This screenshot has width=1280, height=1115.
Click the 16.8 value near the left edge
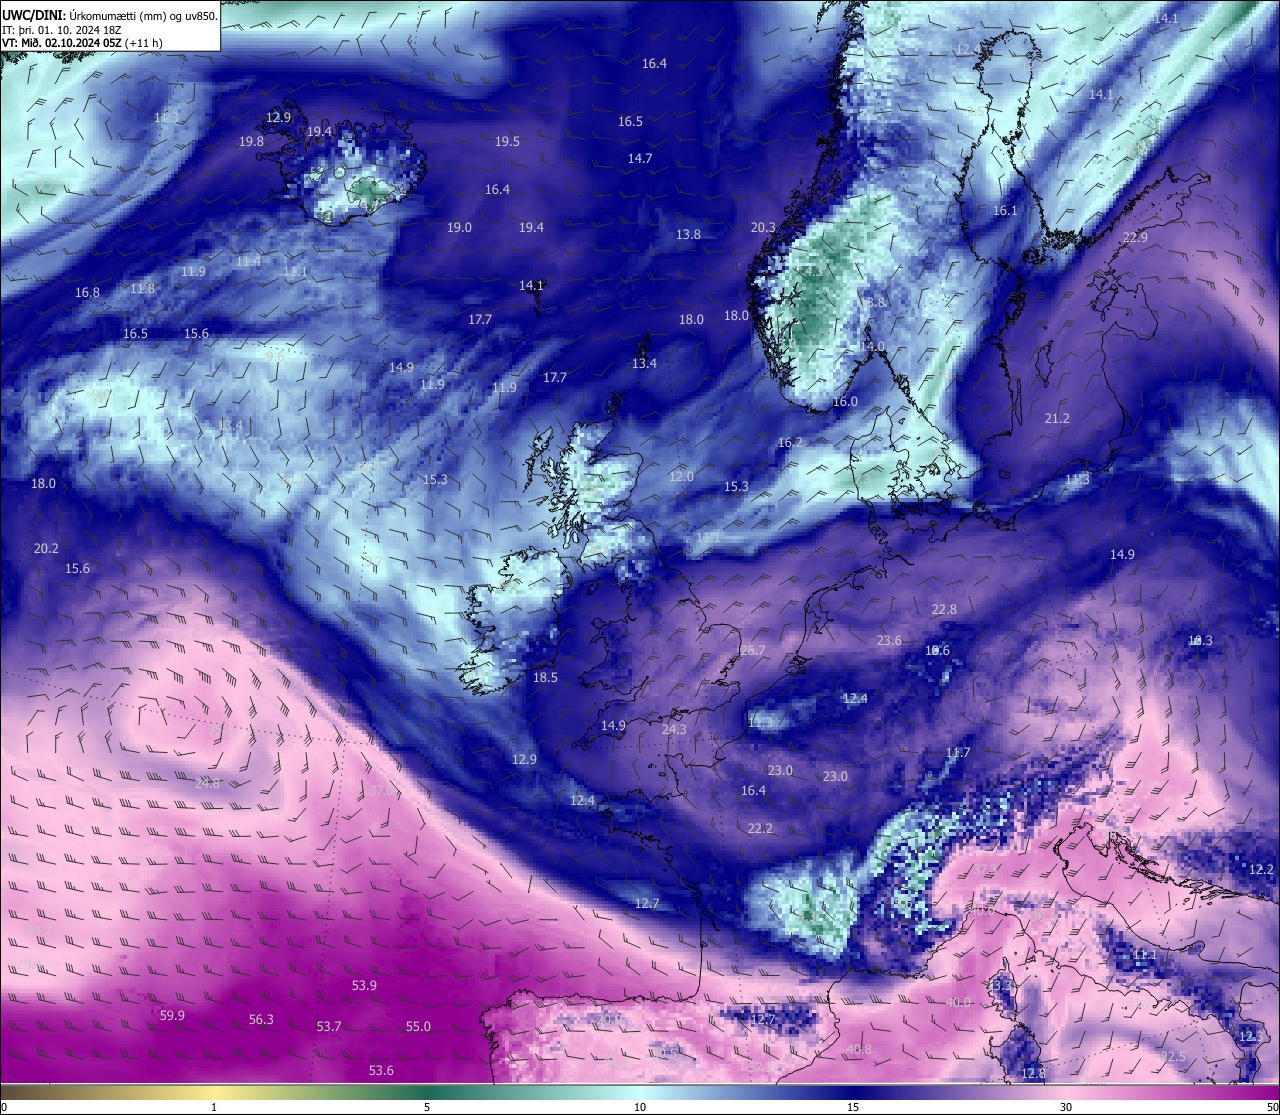[88, 292]
